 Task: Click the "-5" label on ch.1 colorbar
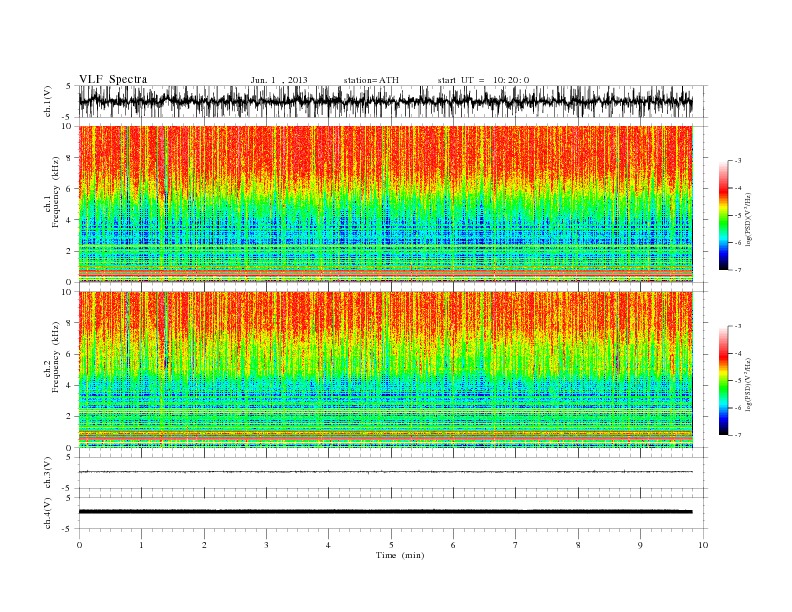pyautogui.click(x=738, y=216)
